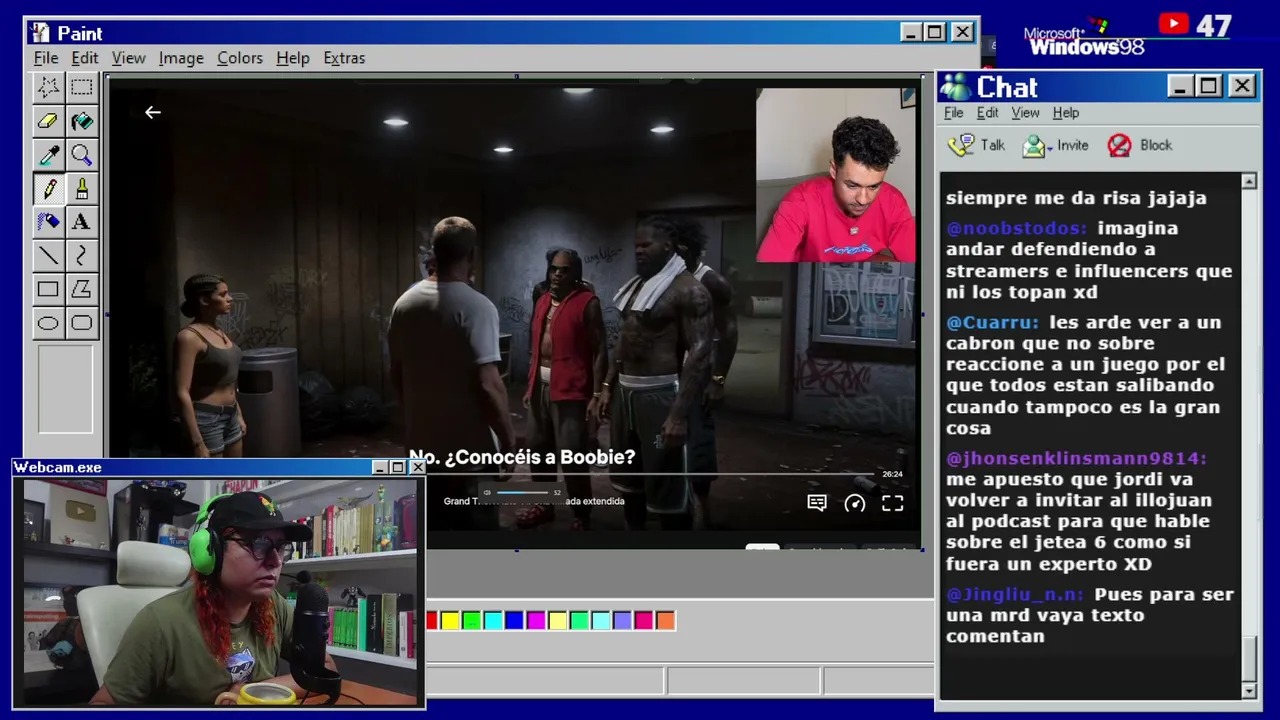Click the Paint title bar app icon
This screenshot has width=1280, height=720.
[40, 33]
